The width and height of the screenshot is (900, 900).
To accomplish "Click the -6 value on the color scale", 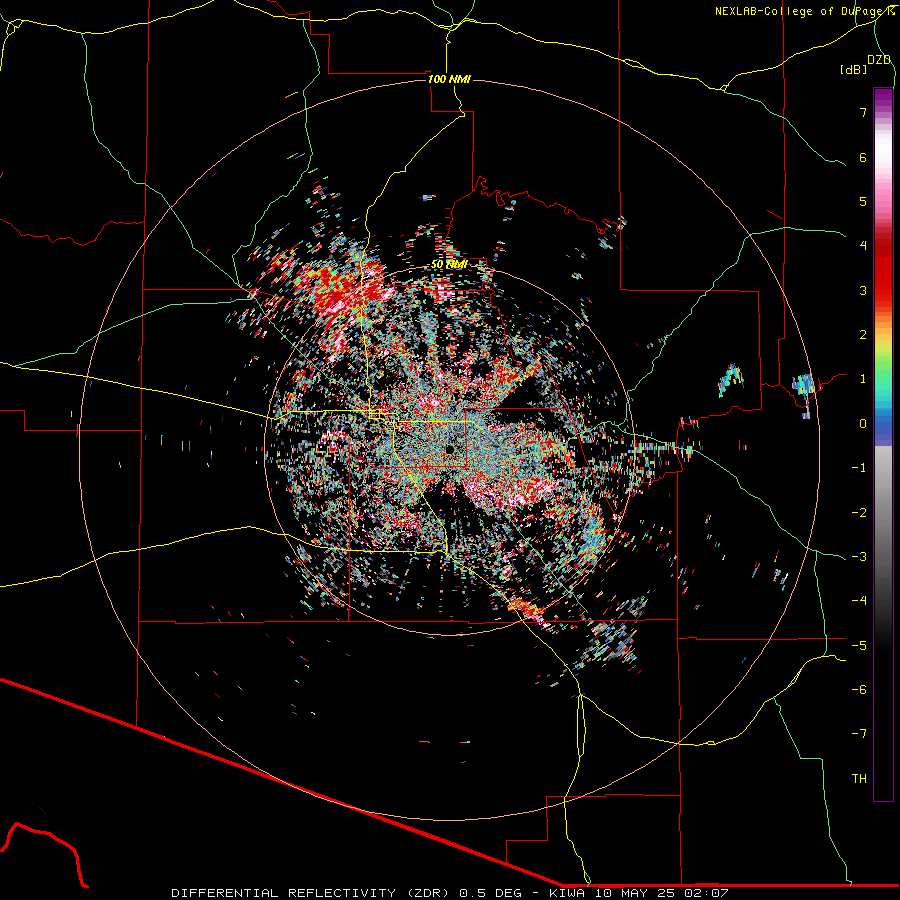I will click(859, 689).
